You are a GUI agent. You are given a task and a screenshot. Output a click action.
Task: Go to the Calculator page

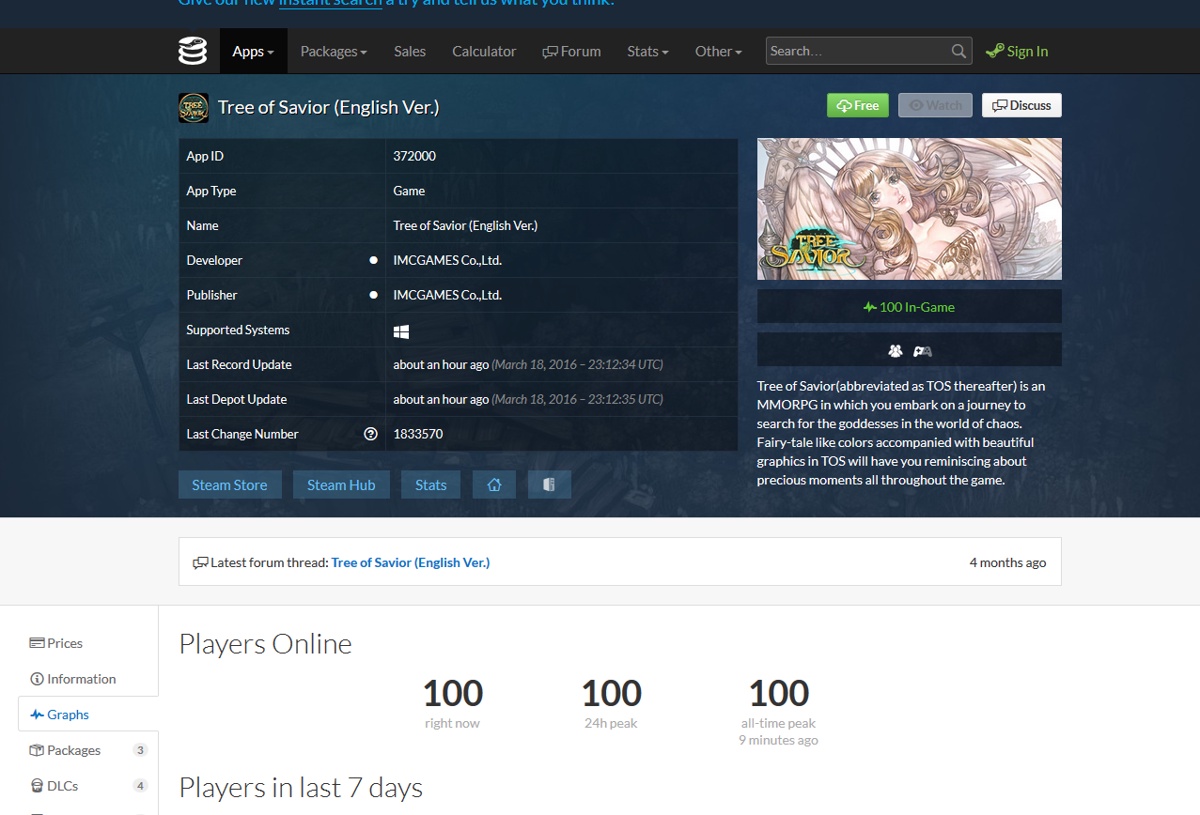pyautogui.click(x=484, y=51)
